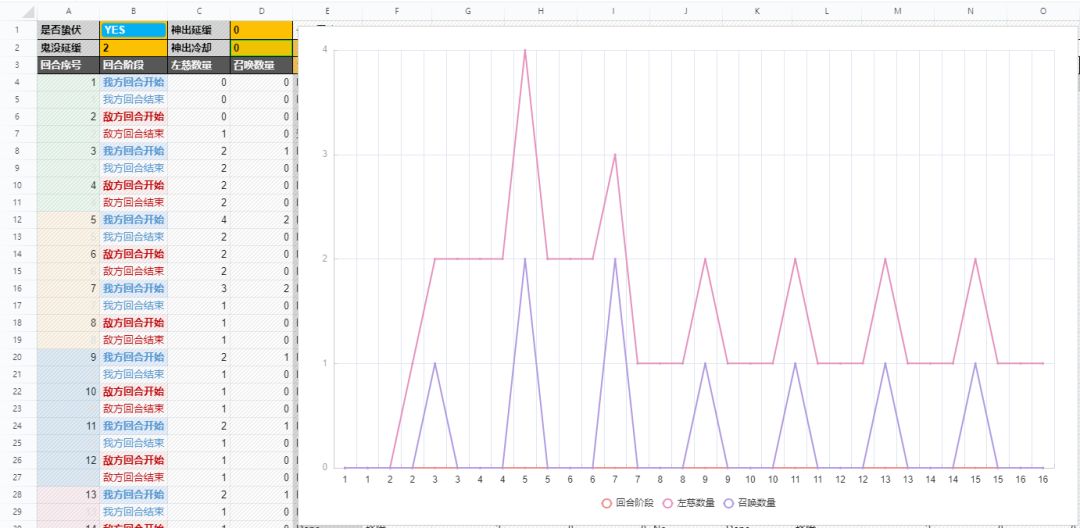
Task: Click 召唤数量 value 1 in row 8
Action: [x=261, y=151]
